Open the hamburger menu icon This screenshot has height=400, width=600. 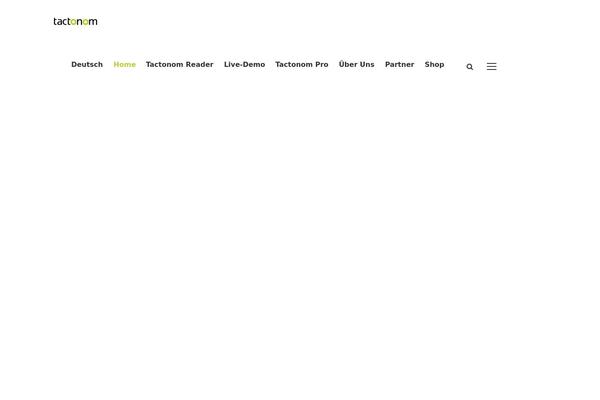[491, 67]
